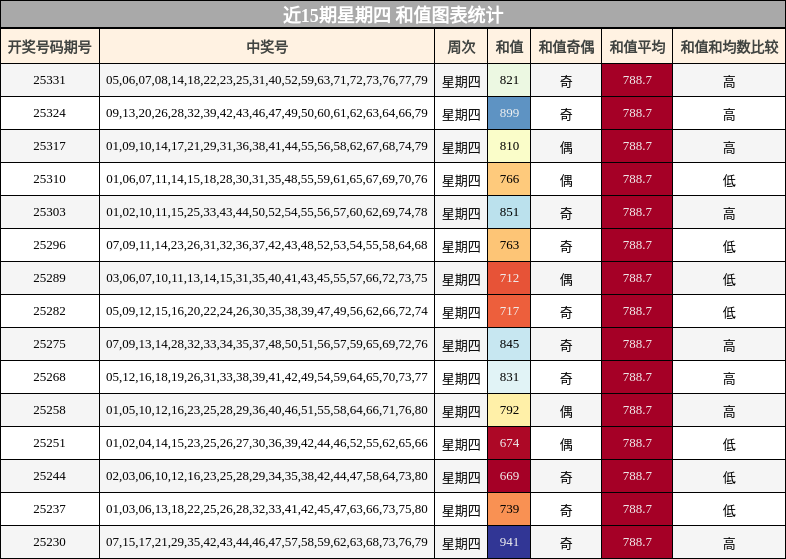Click the sum value cell 674
This screenshot has width=786, height=559.
point(509,443)
